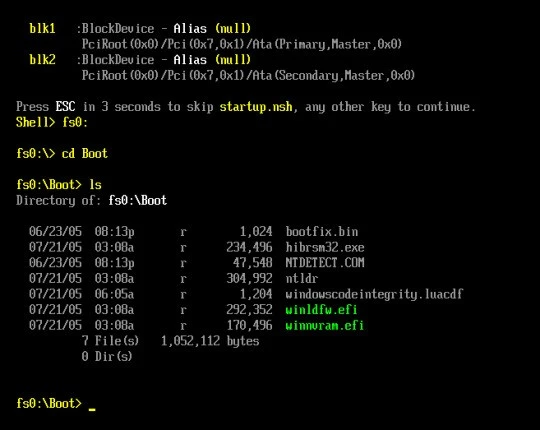Click the "Directory of: fs0:\Boot" path
540x430 pixels.
click(92, 200)
